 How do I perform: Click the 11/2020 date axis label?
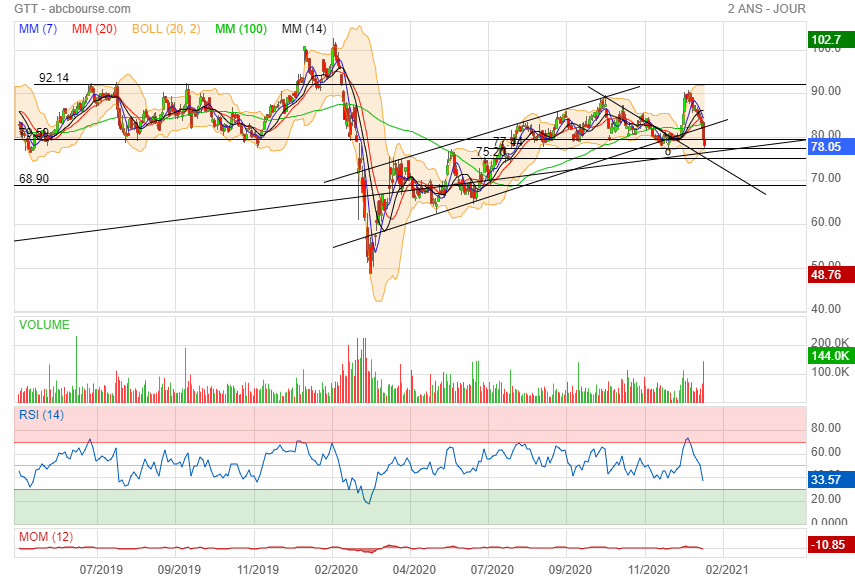649,570
